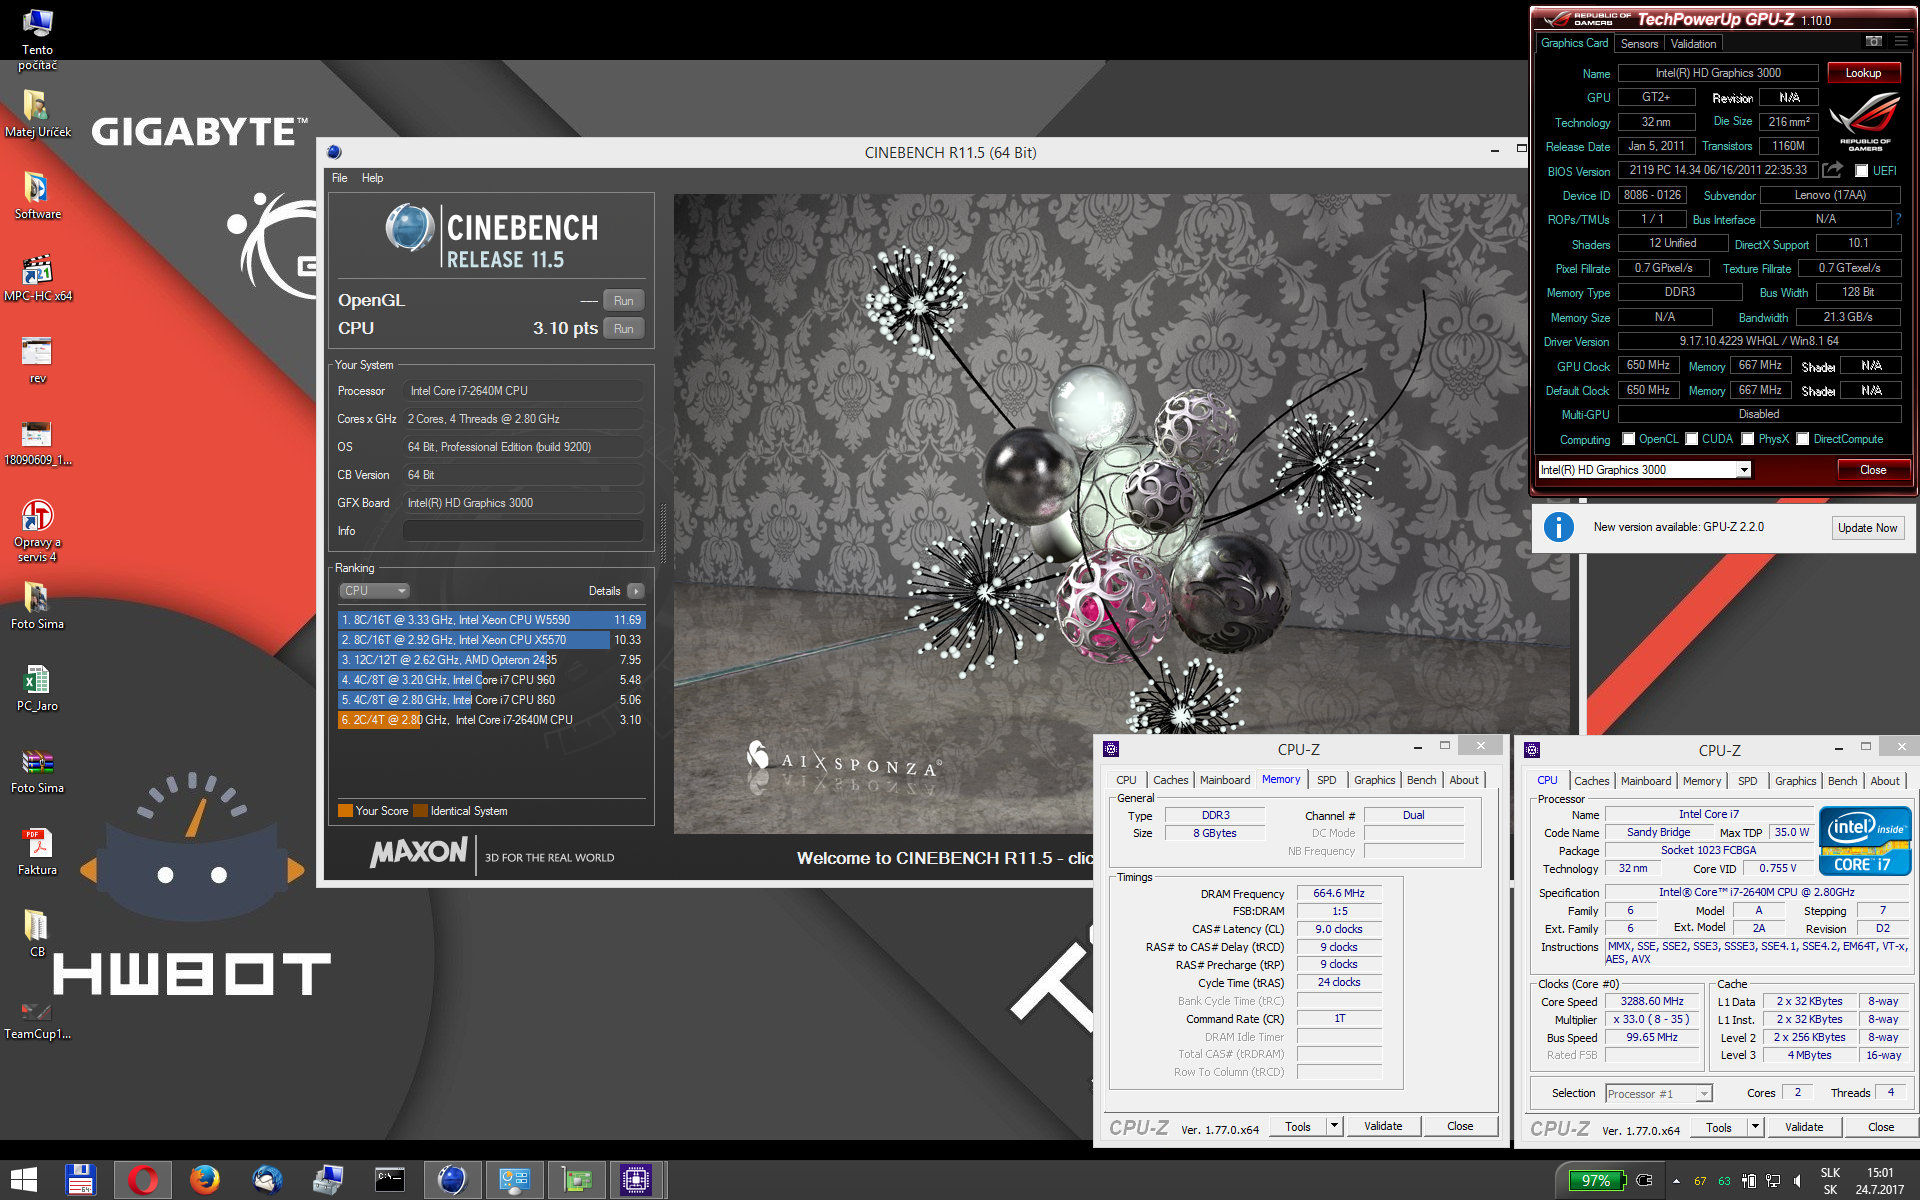The image size is (1922, 1204).
Task: Open the Caches tab in CPU-Z CPU window
Action: [x=1592, y=781]
